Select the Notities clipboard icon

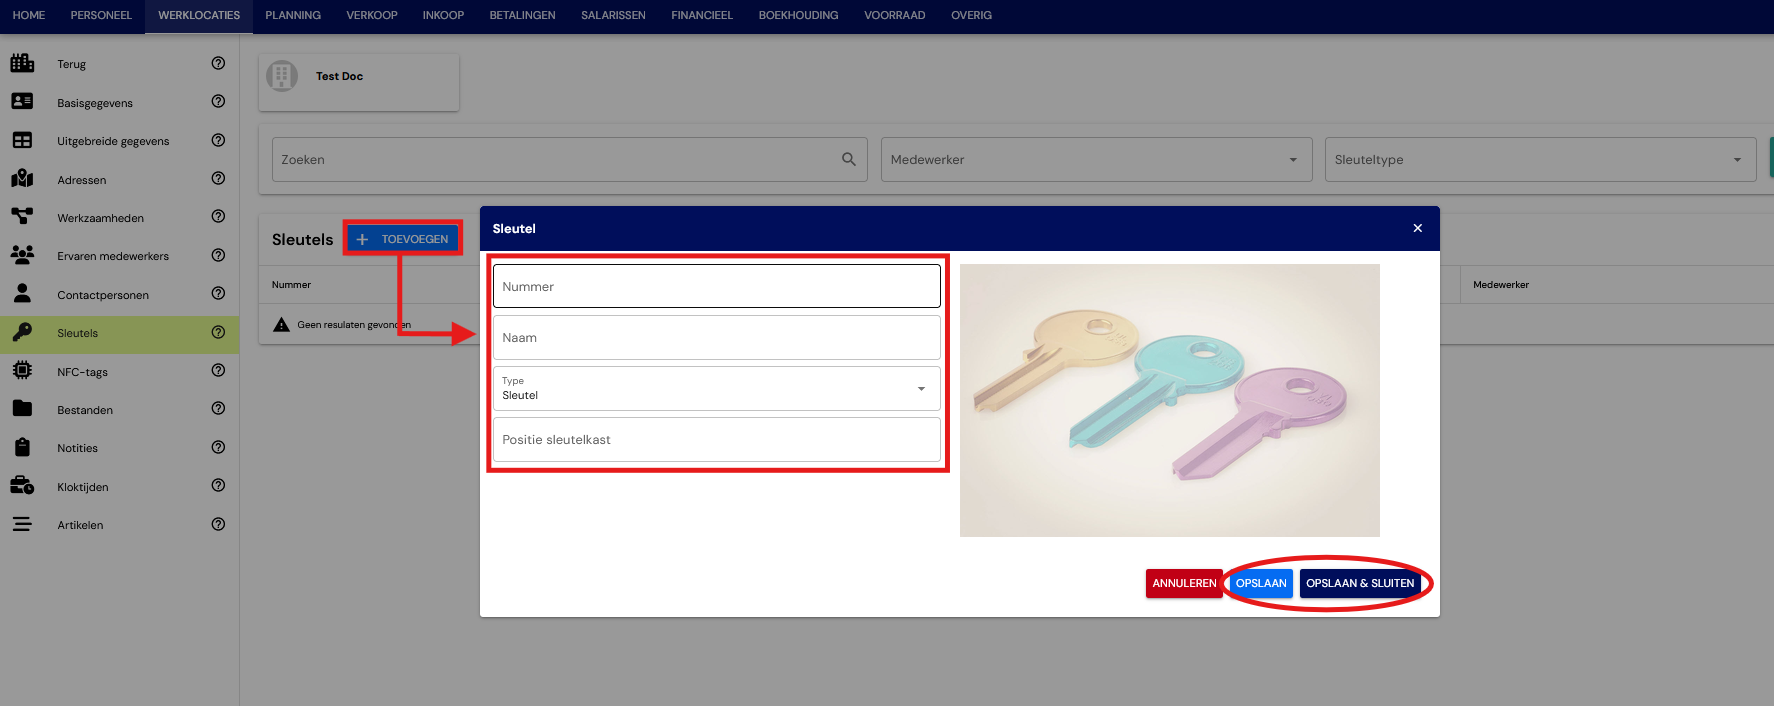tap(22, 447)
